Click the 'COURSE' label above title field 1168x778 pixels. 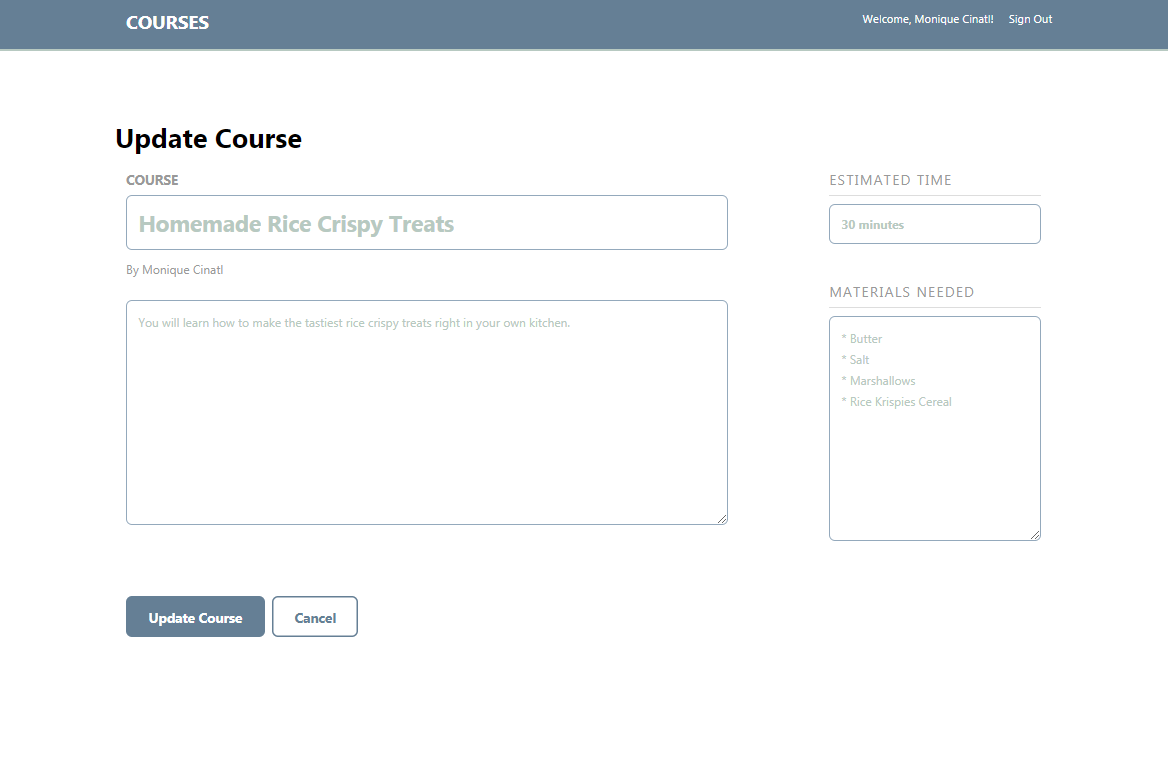152,180
